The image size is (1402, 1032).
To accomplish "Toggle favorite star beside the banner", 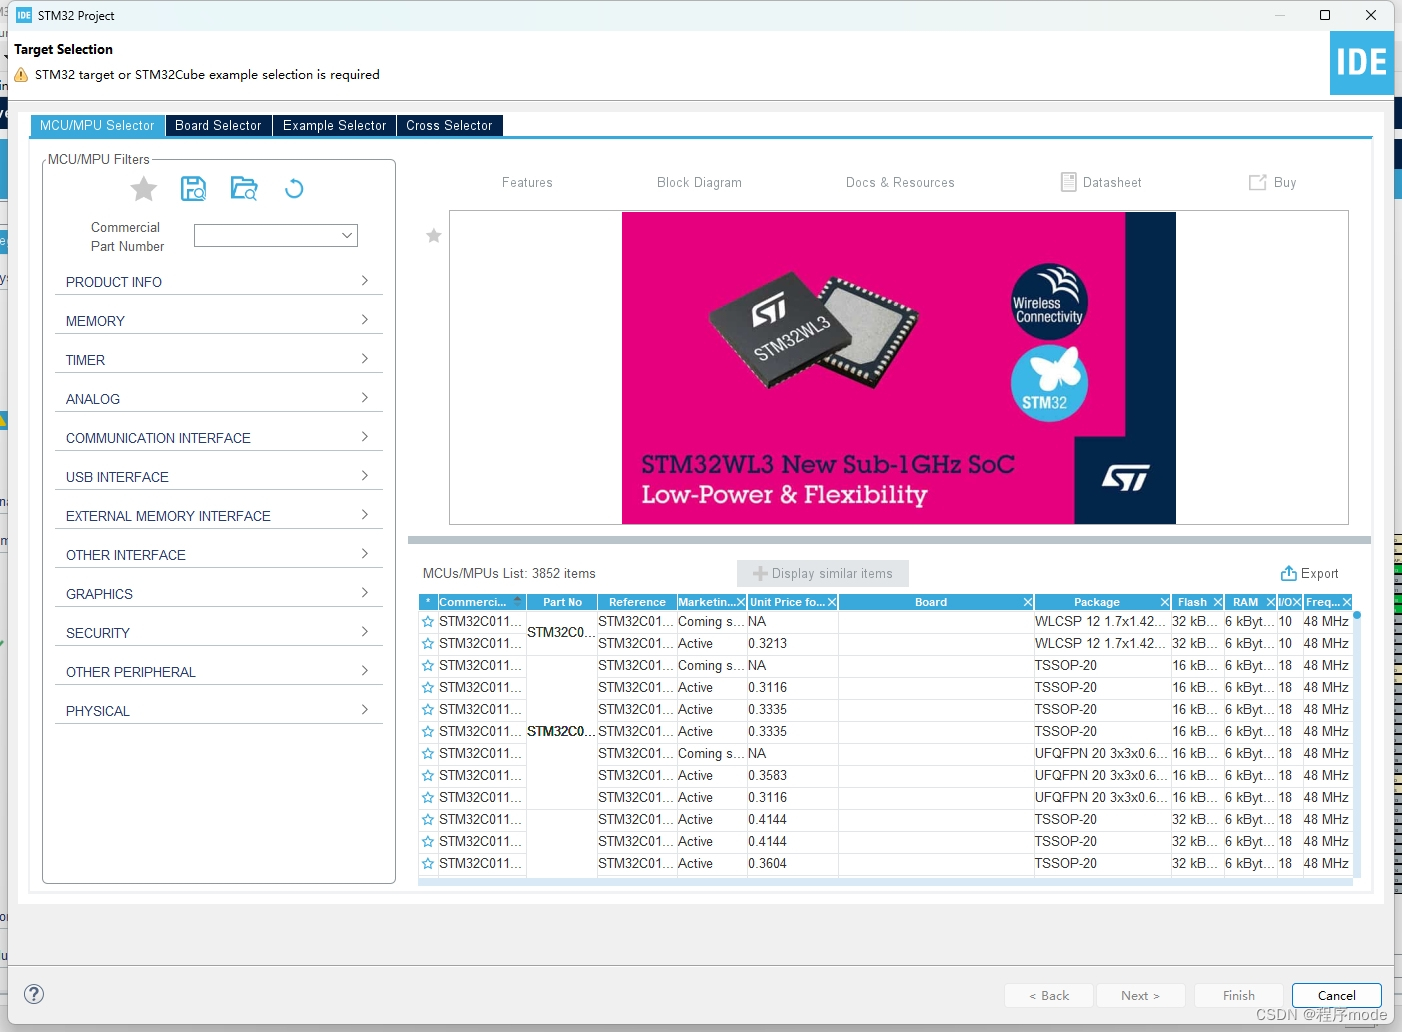I will point(434,236).
